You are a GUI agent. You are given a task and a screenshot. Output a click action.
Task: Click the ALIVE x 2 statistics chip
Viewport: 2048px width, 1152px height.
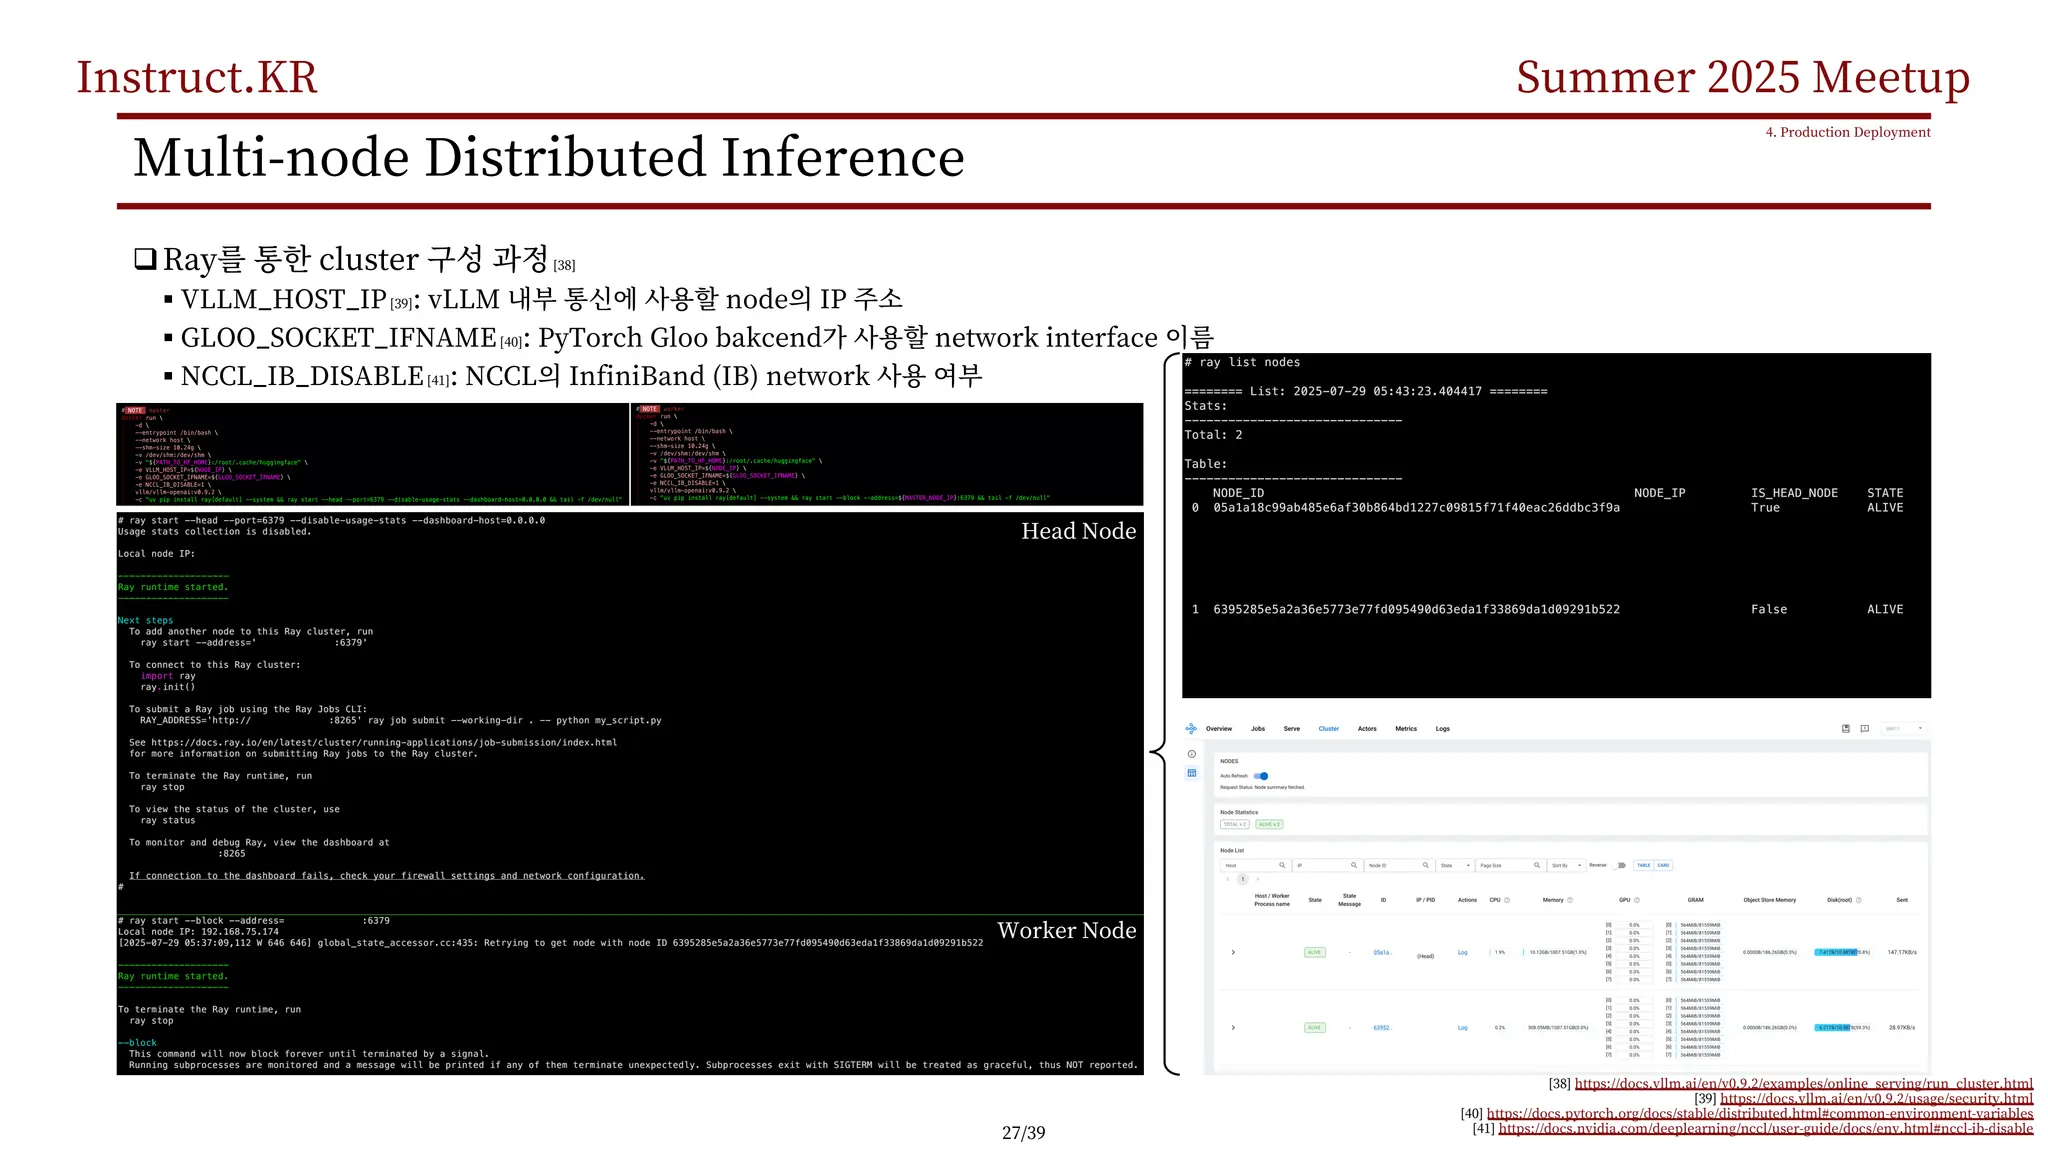click(1269, 824)
